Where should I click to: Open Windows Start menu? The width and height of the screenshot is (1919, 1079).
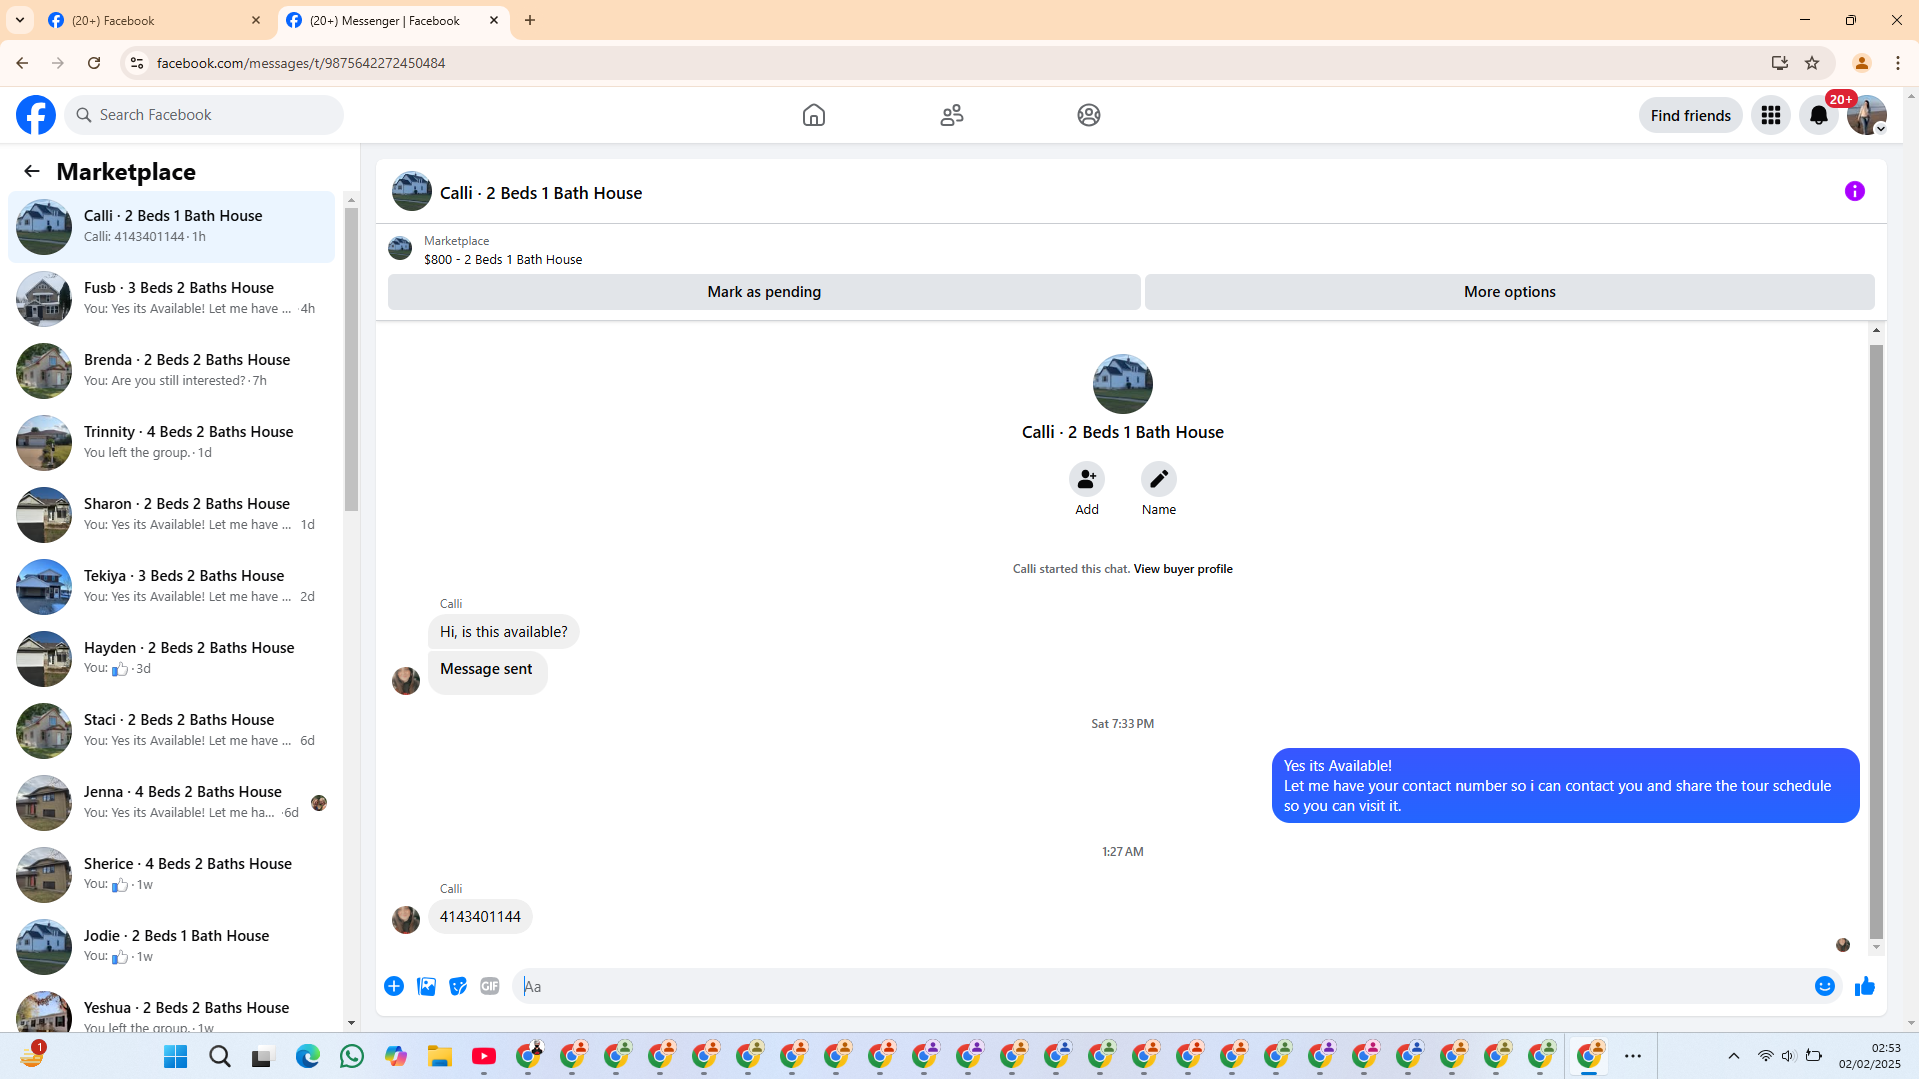176,1056
